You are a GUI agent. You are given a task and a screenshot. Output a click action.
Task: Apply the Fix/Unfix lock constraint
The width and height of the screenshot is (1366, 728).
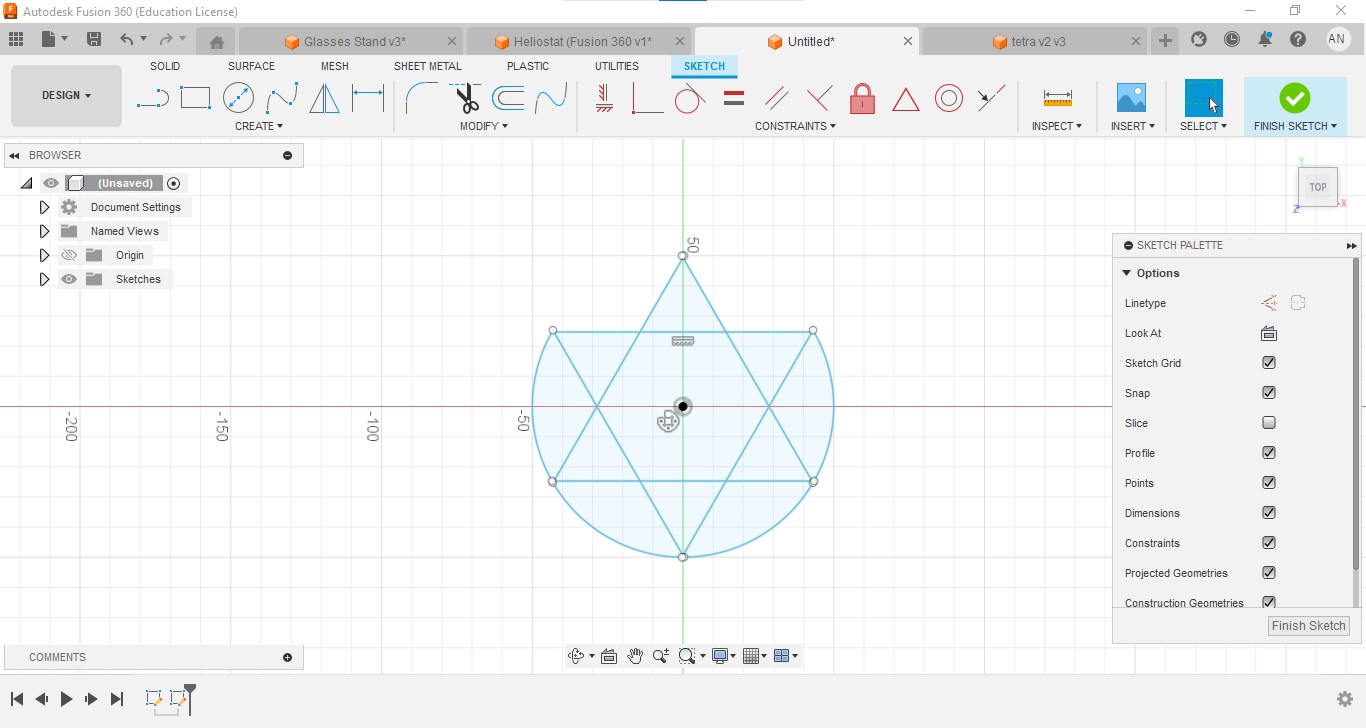[862, 98]
